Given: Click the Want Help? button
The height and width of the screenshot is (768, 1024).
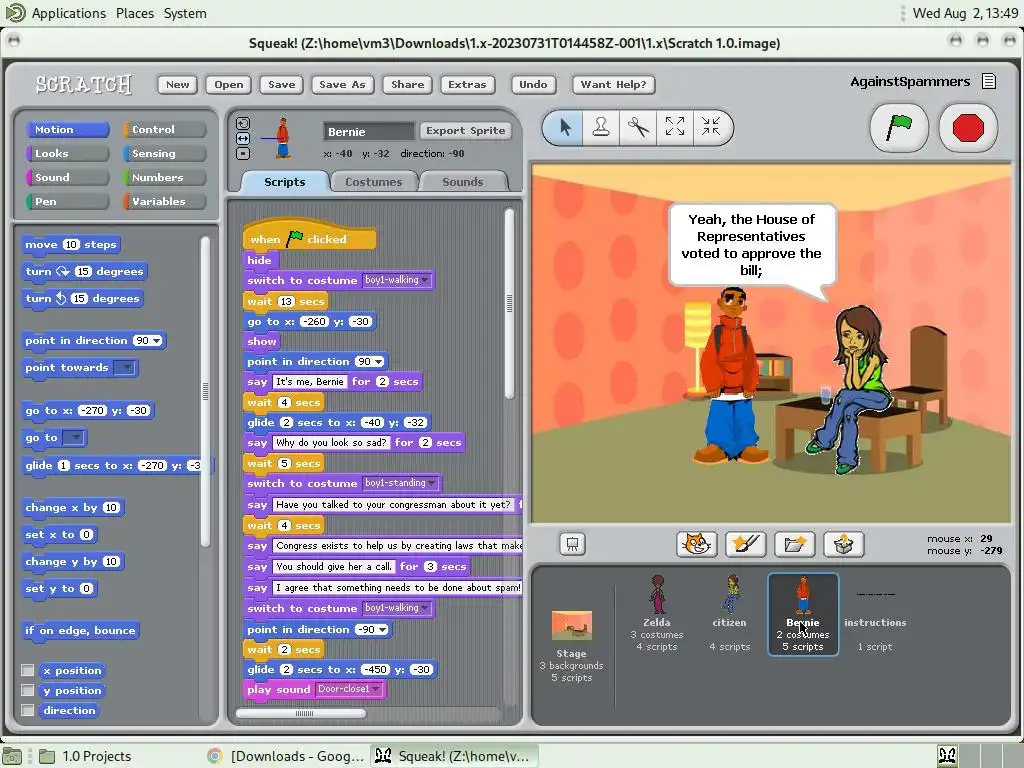Looking at the screenshot, I should click(x=613, y=84).
